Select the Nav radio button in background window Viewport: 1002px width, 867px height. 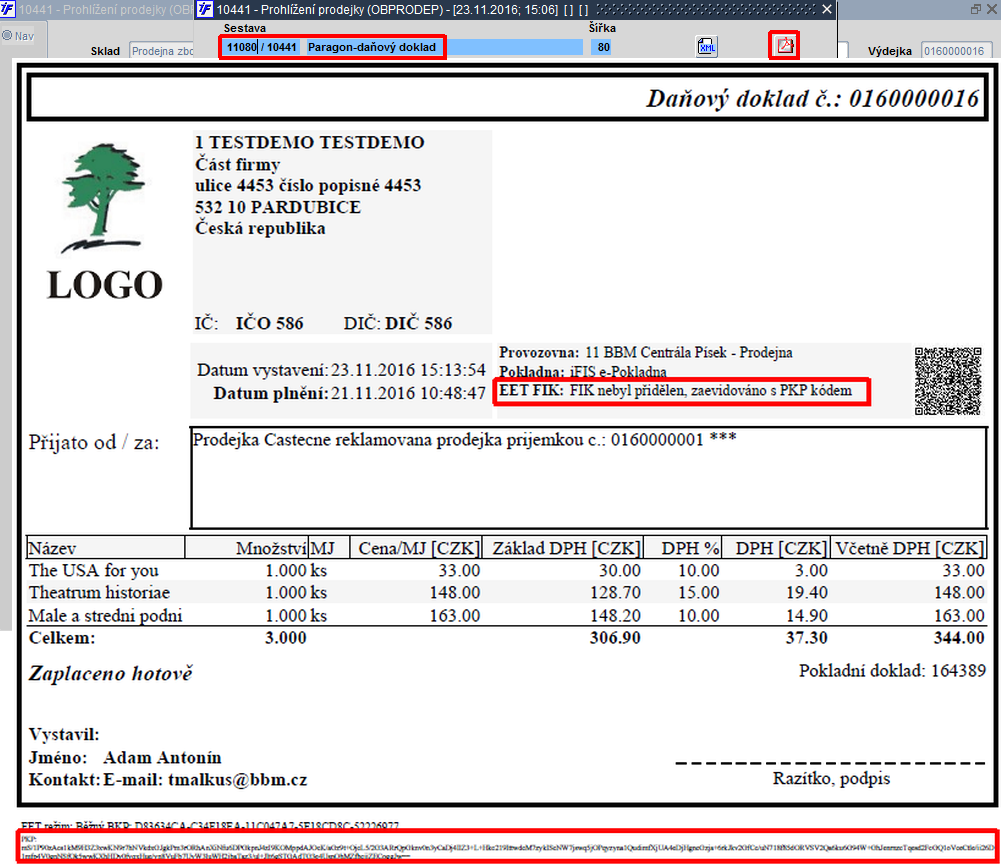click(7, 36)
